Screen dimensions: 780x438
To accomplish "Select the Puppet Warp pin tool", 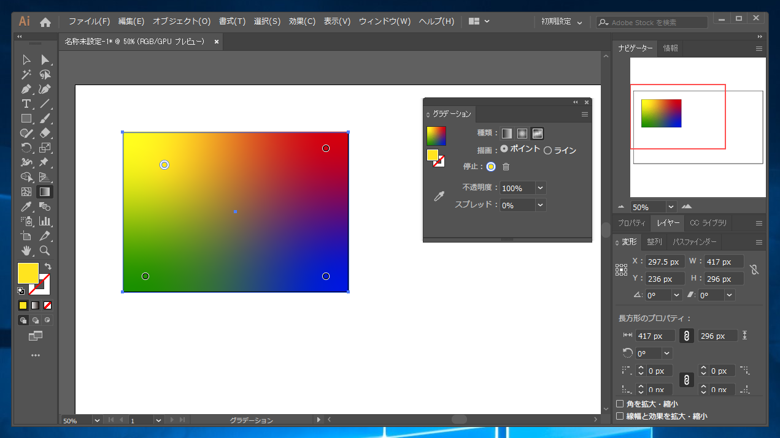I will coord(45,162).
